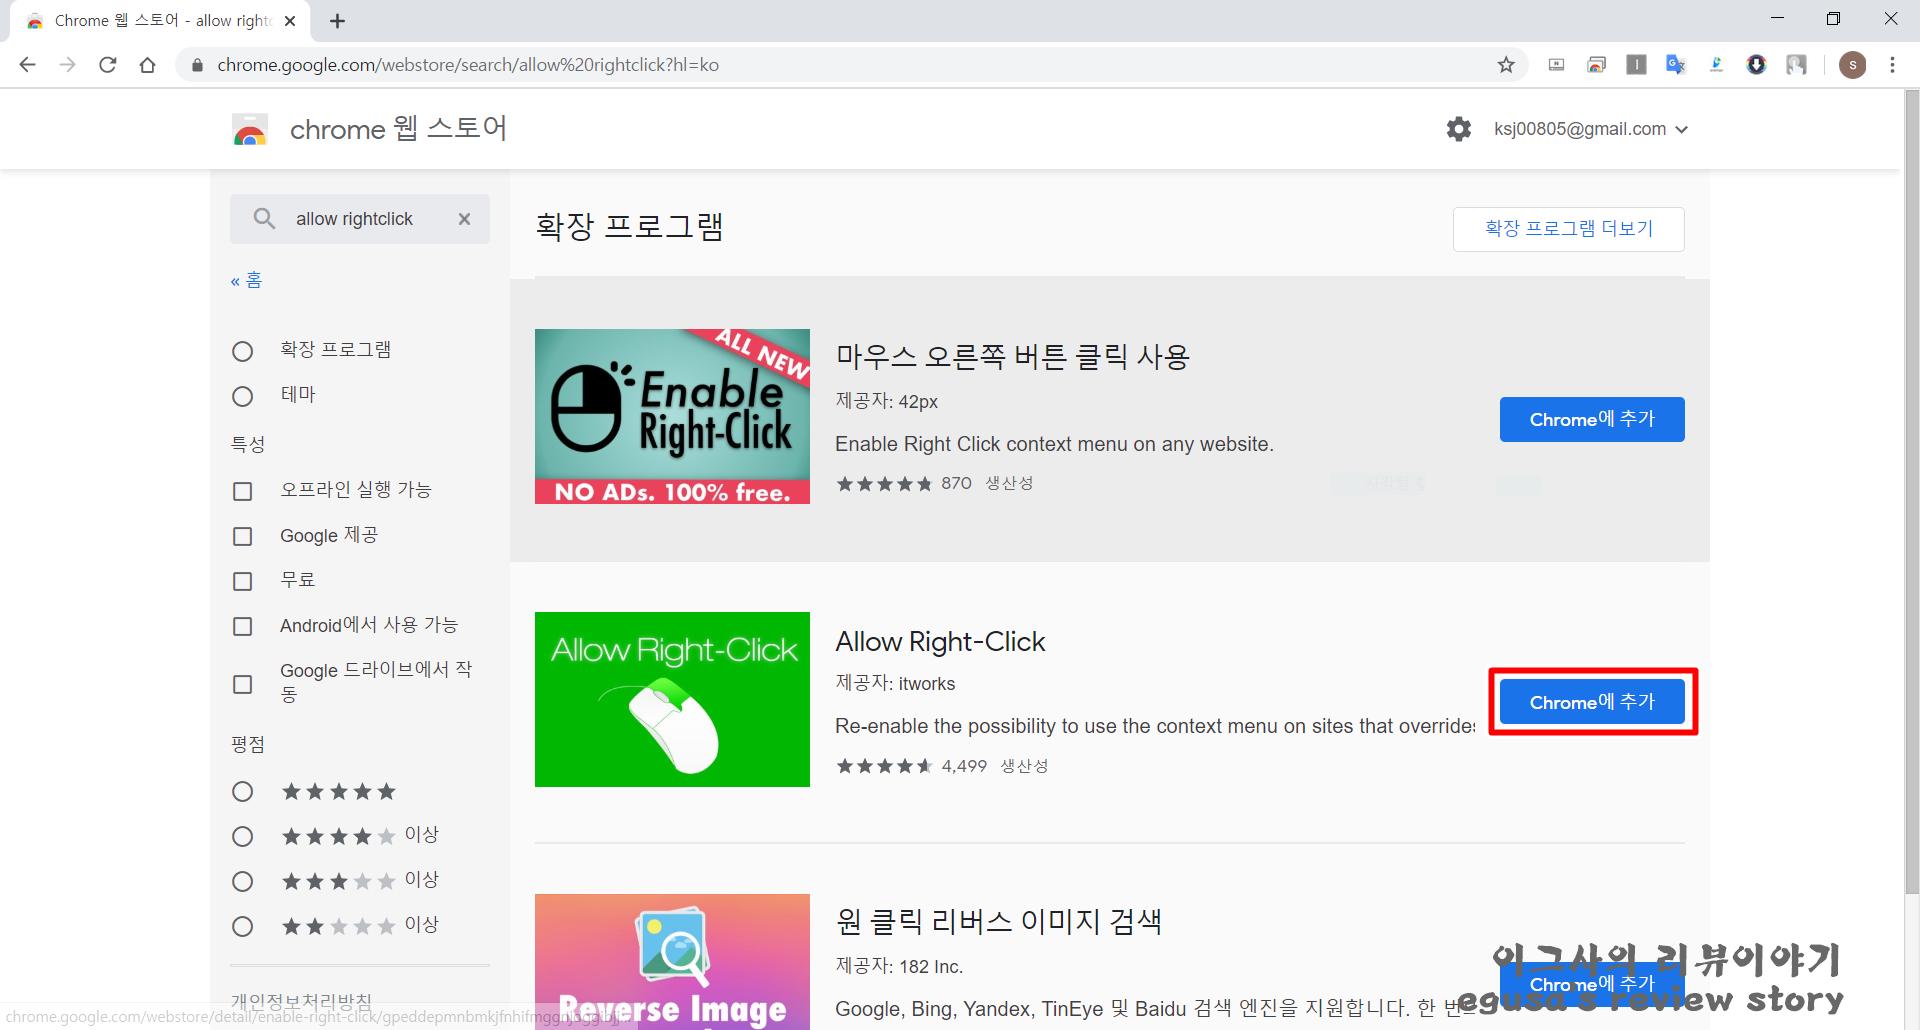
Task: Click the browser forward arrow
Action: 67,65
